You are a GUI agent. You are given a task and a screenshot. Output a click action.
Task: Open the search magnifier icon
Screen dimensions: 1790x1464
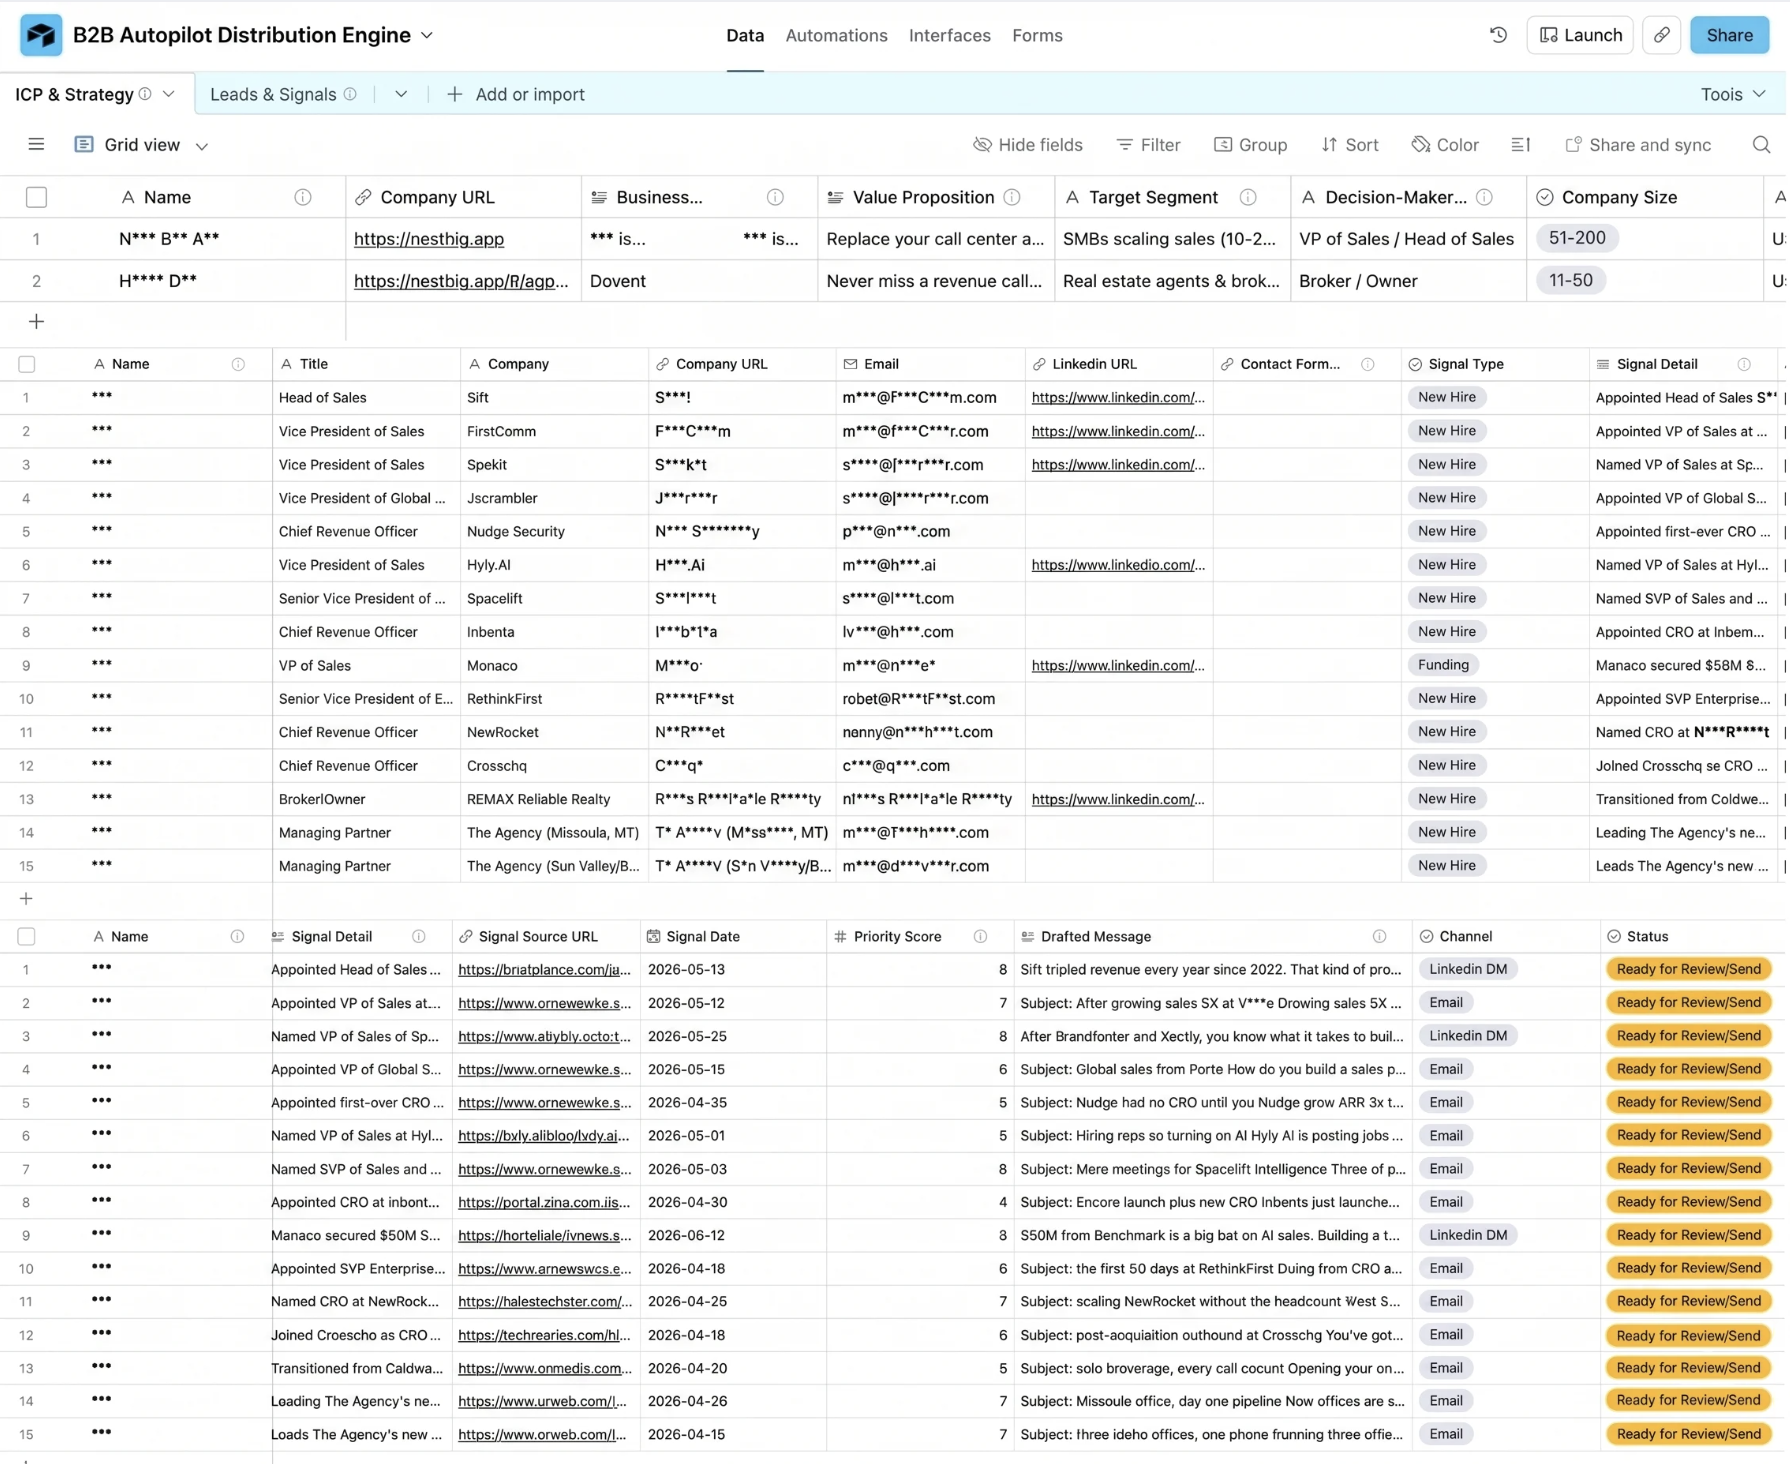coord(1761,145)
